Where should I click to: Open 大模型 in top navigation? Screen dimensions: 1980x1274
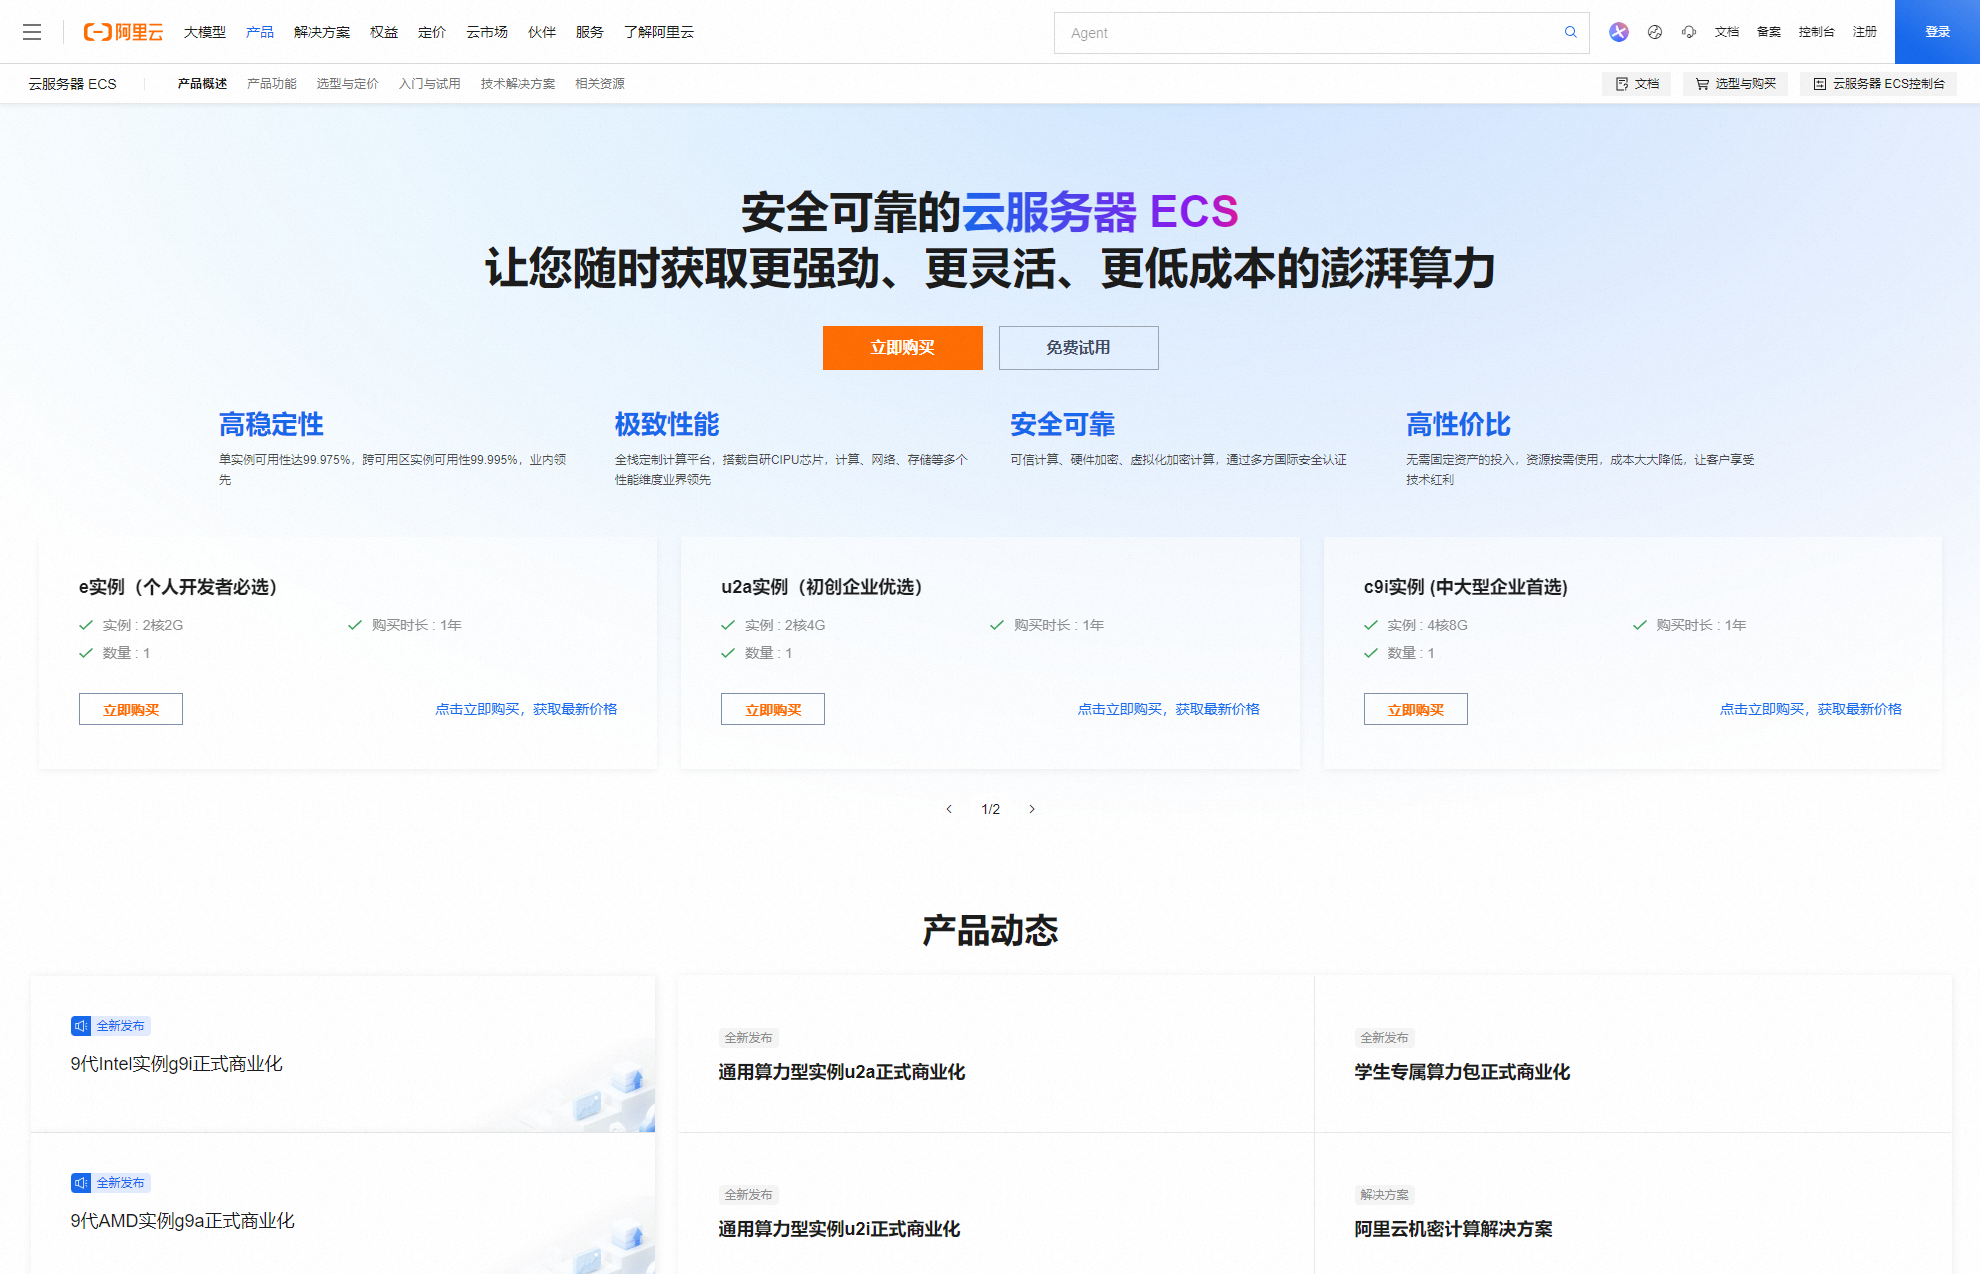205,32
